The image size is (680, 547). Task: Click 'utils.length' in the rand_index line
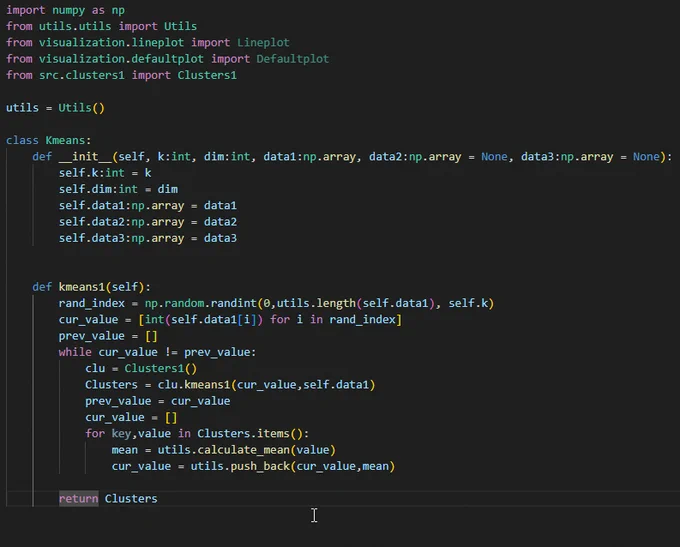pyautogui.click(x=316, y=303)
